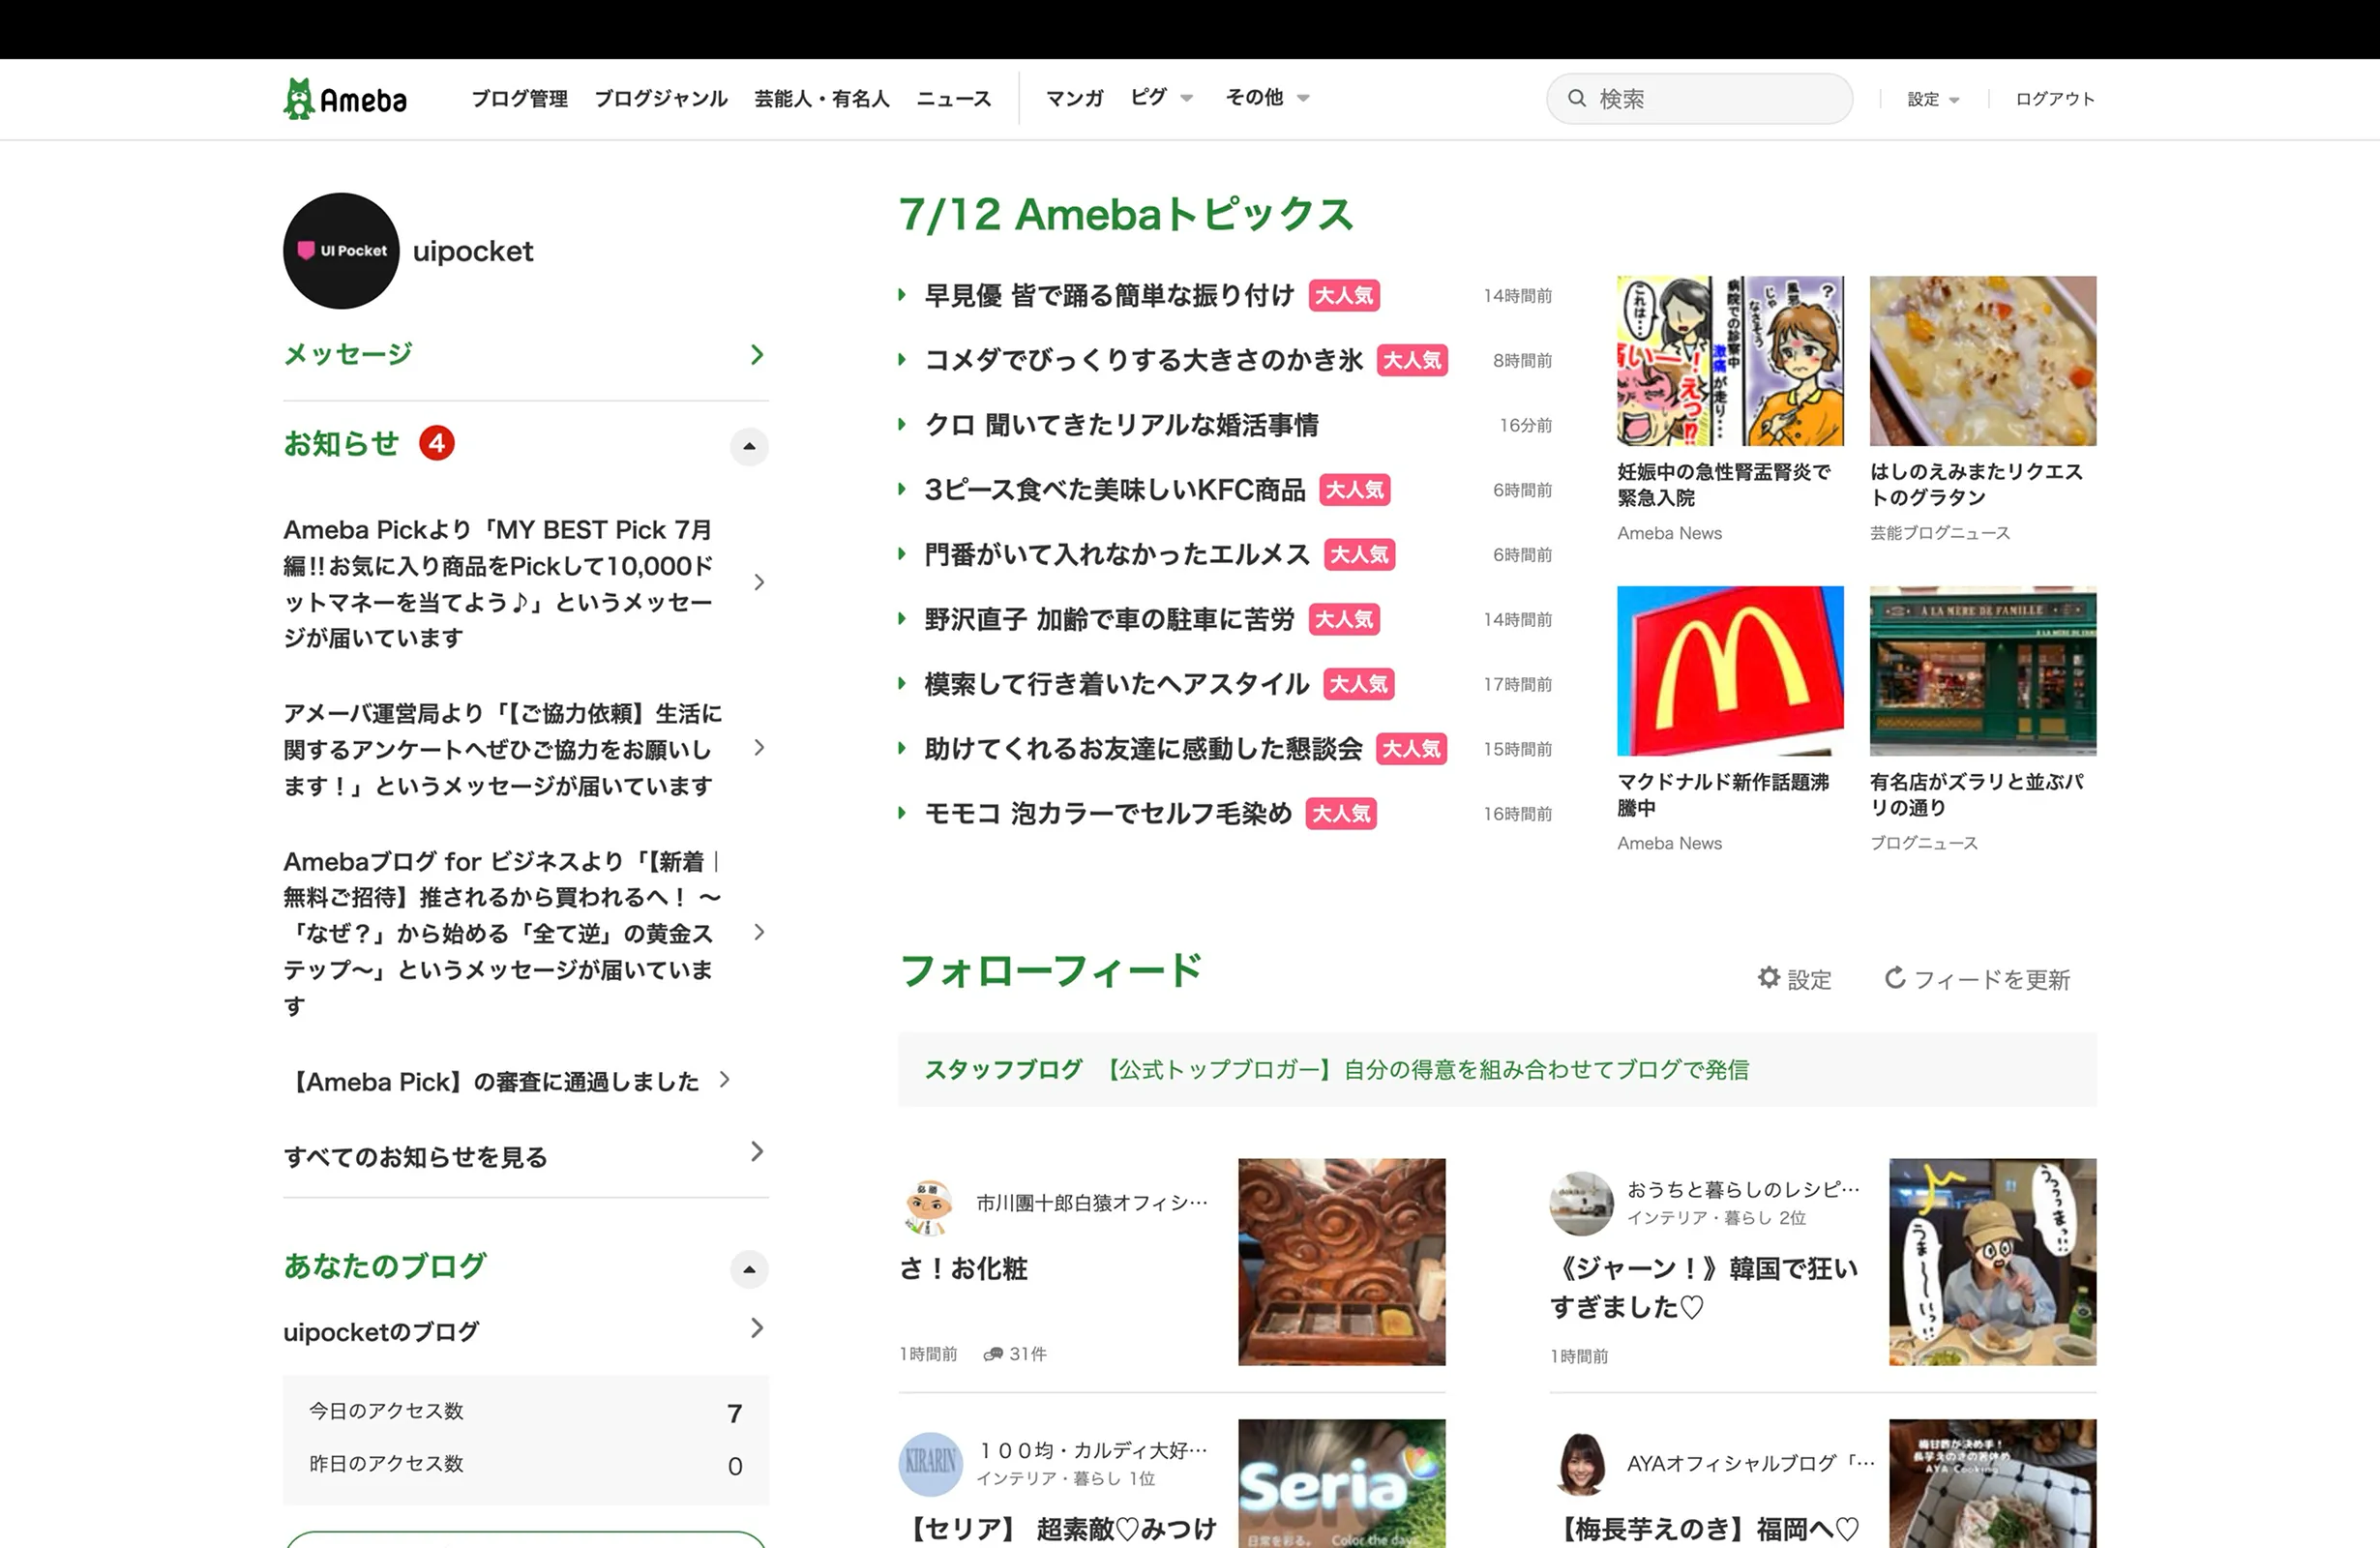2380x1548 pixels.
Task: Click the Ameba mascot logo icon
Action: point(301,96)
